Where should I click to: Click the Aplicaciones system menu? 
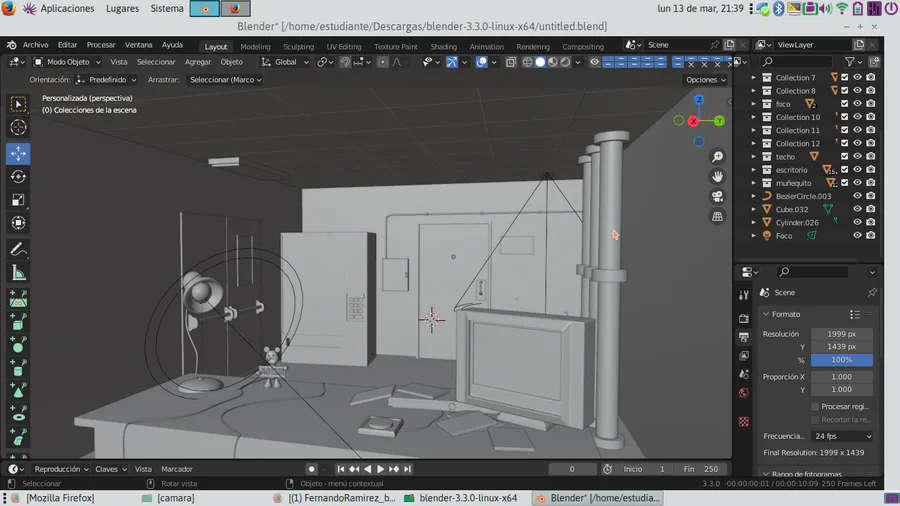point(67,9)
